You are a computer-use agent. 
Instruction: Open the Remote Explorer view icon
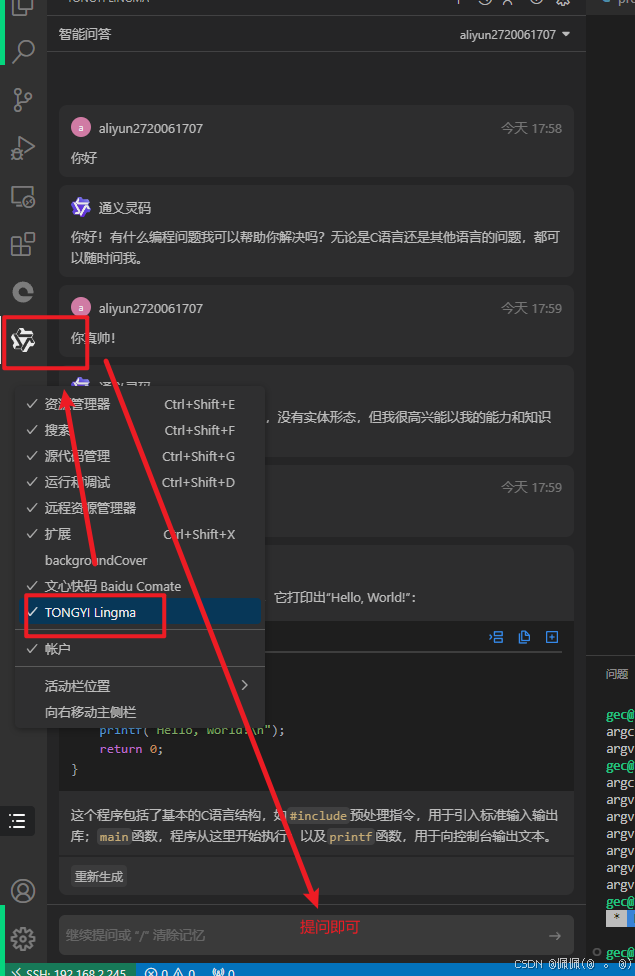click(x=23, y=197)
